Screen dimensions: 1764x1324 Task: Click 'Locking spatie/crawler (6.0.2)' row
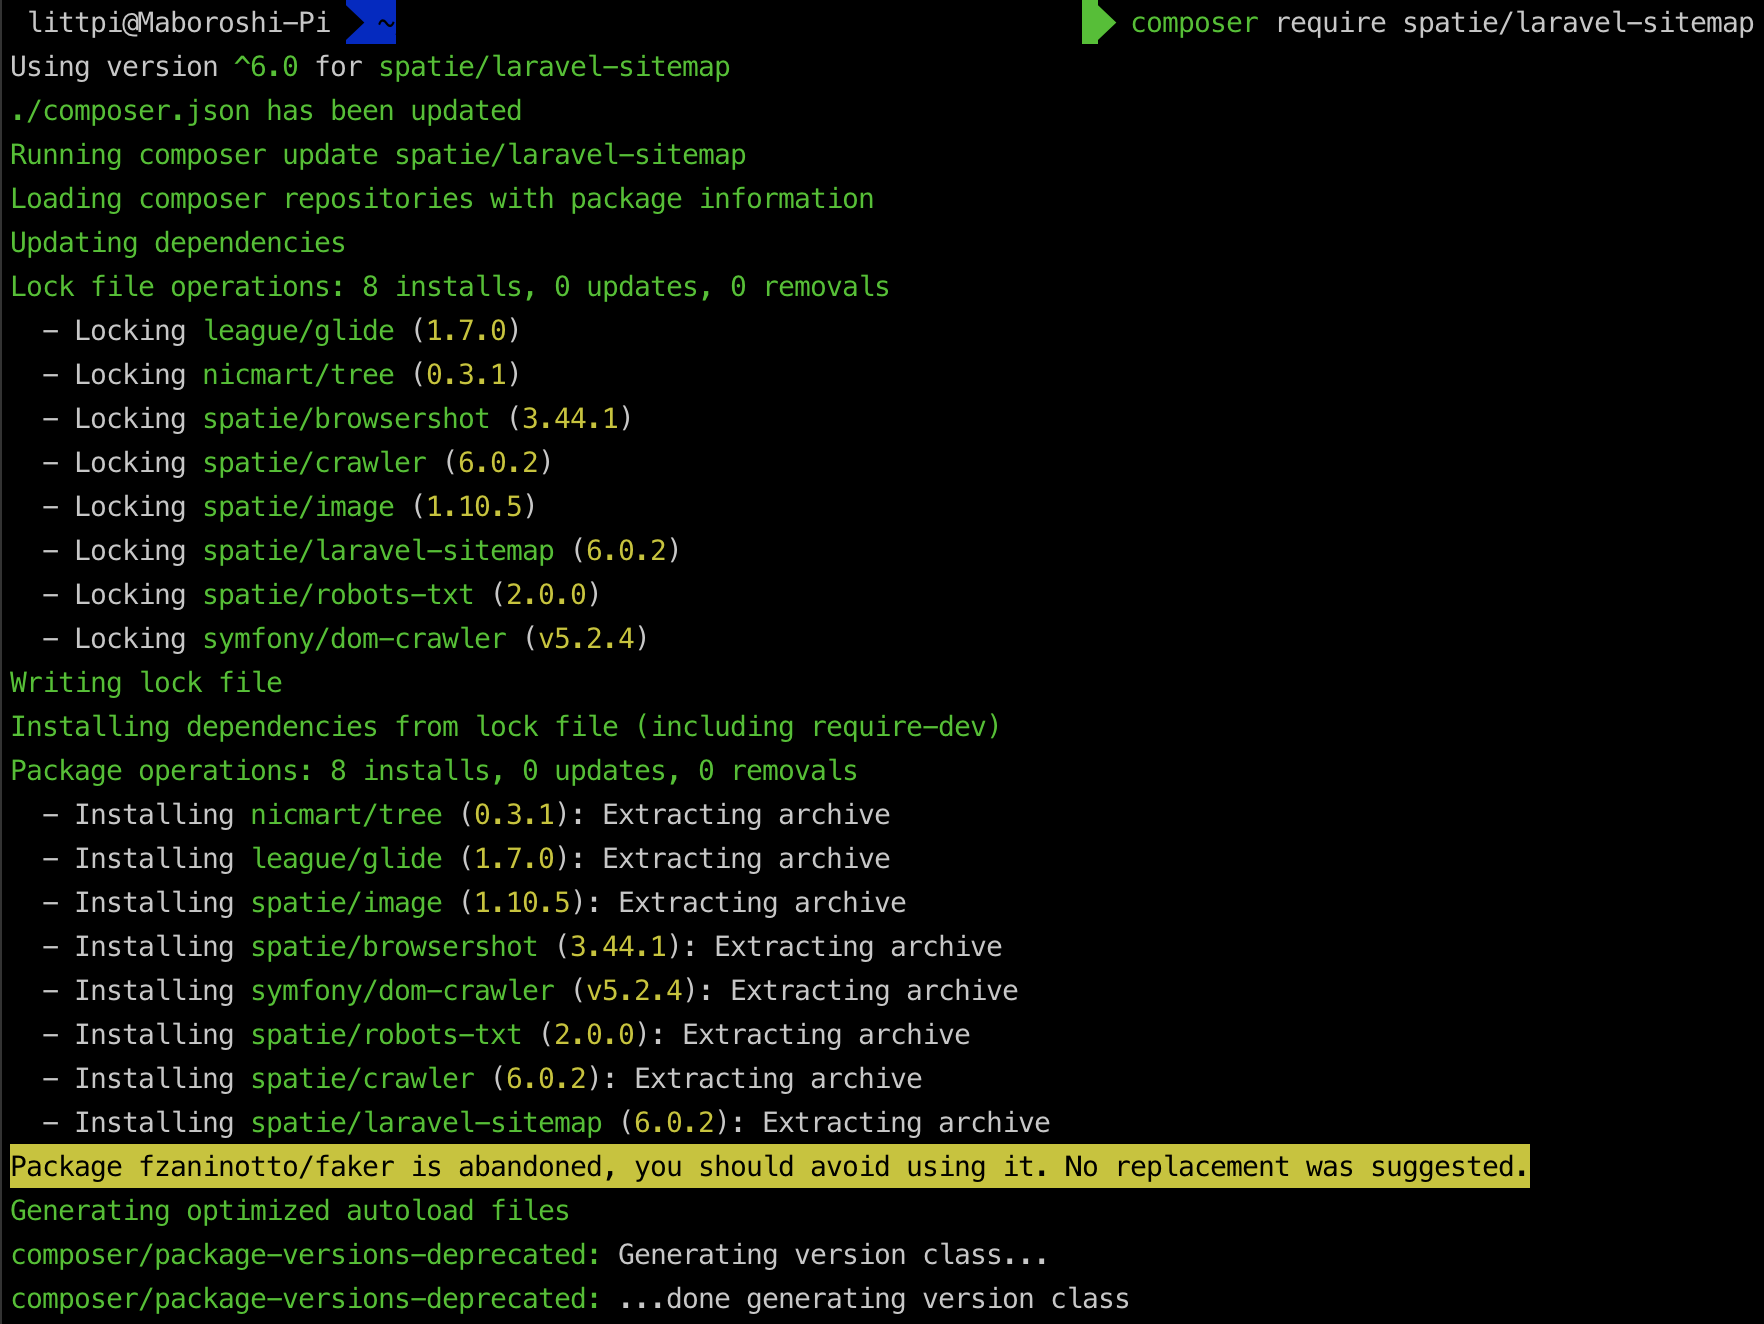297,463
